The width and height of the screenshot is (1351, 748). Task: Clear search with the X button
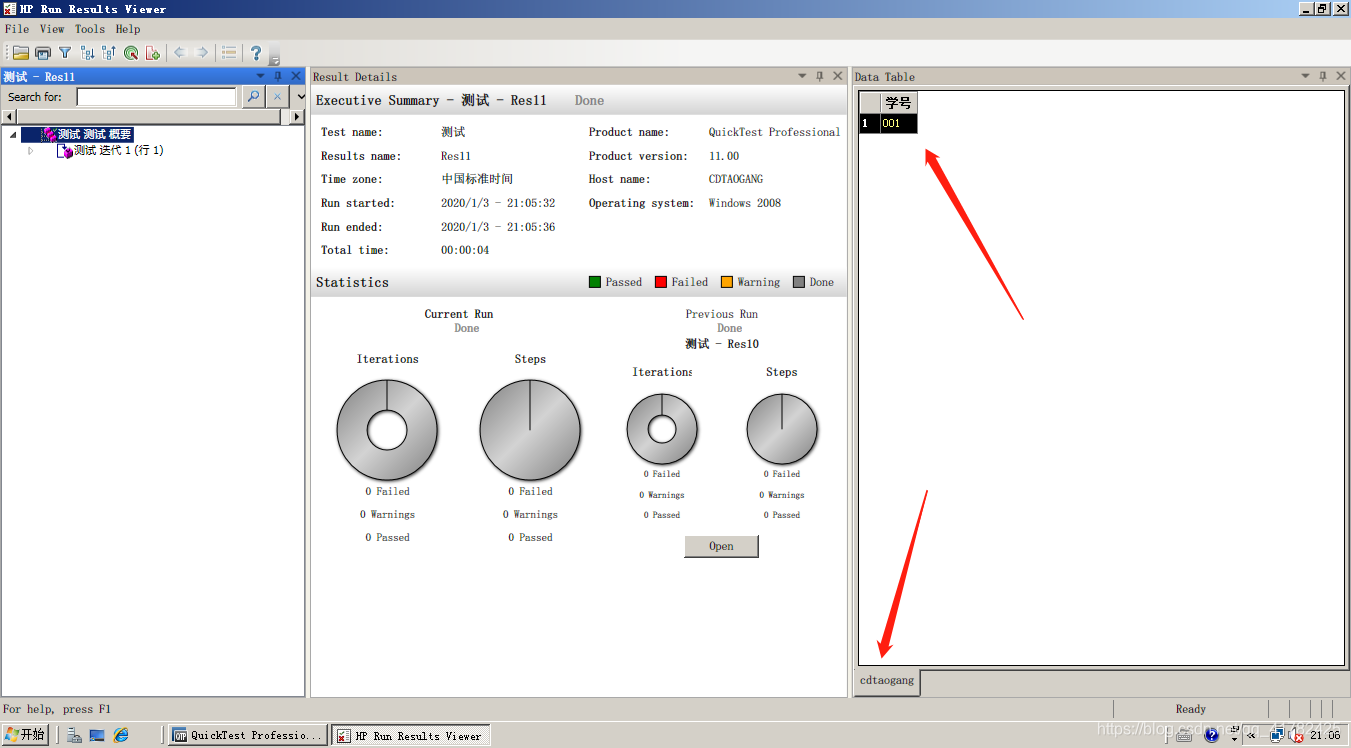tap(278, 97)
